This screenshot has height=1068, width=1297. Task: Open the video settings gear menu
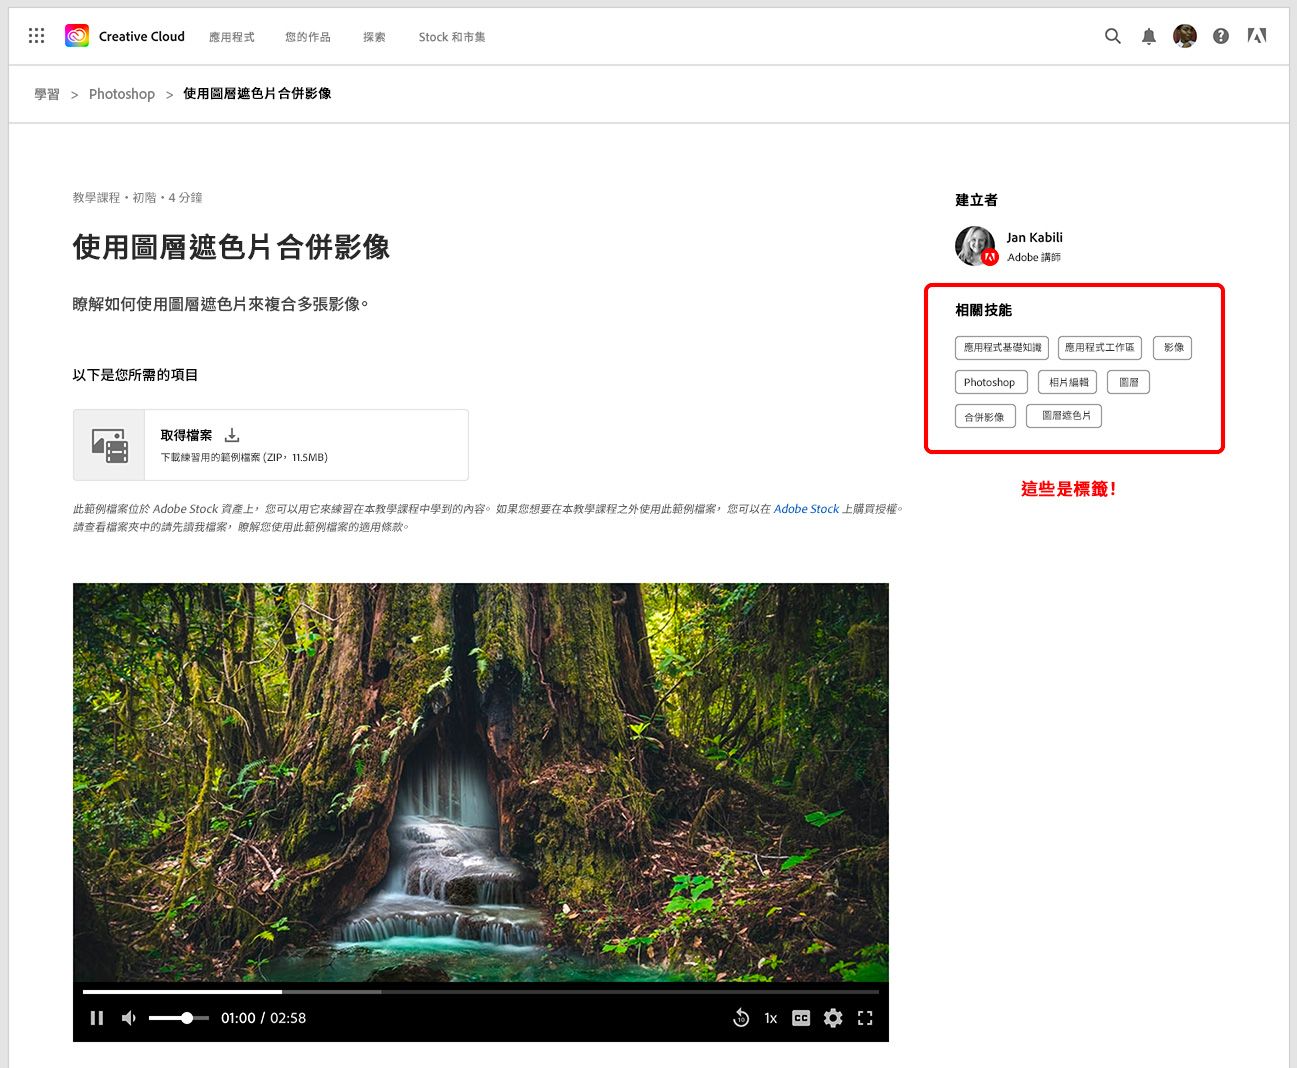click(832, 1017)
